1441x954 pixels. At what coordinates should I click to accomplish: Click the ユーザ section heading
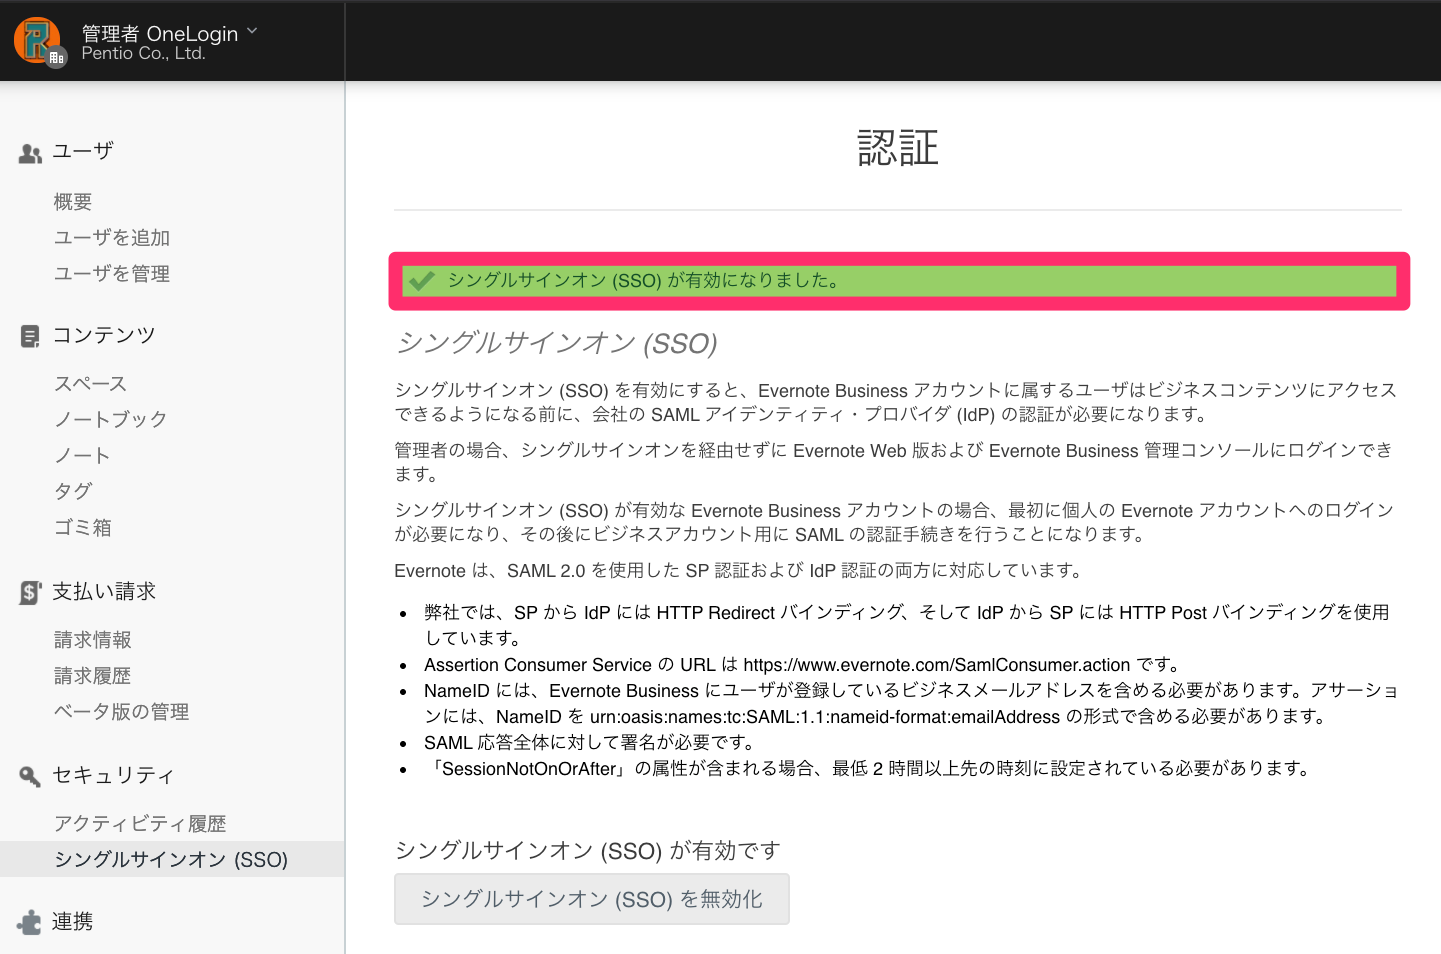point(83,152)
